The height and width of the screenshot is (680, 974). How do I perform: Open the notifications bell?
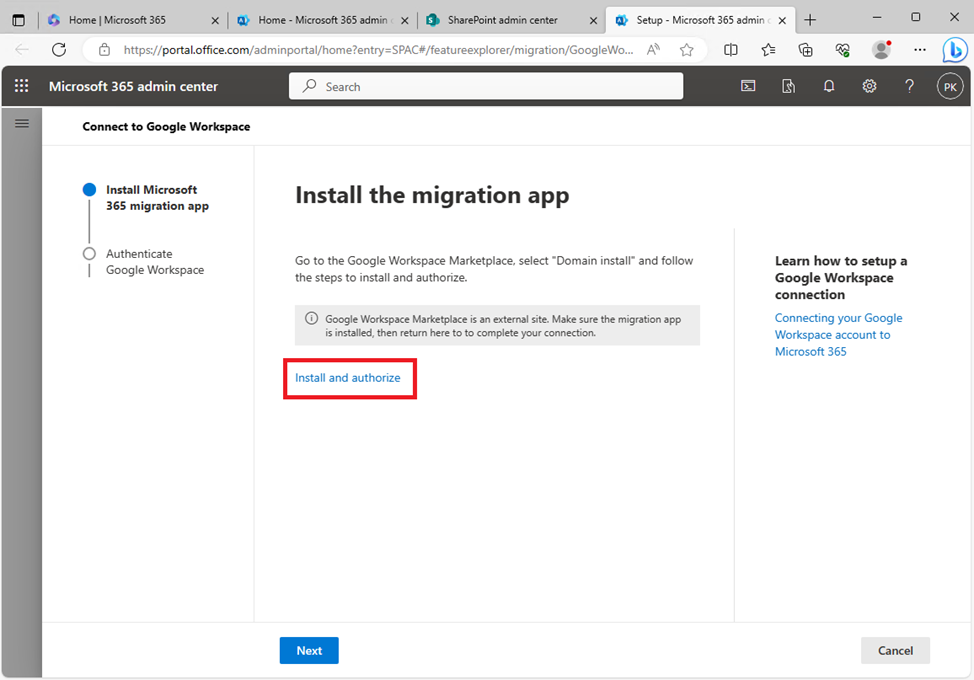pos(829,86)
